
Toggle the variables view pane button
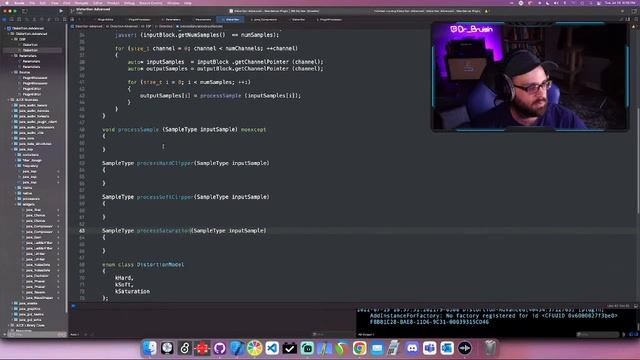click(x=631, y=334)
